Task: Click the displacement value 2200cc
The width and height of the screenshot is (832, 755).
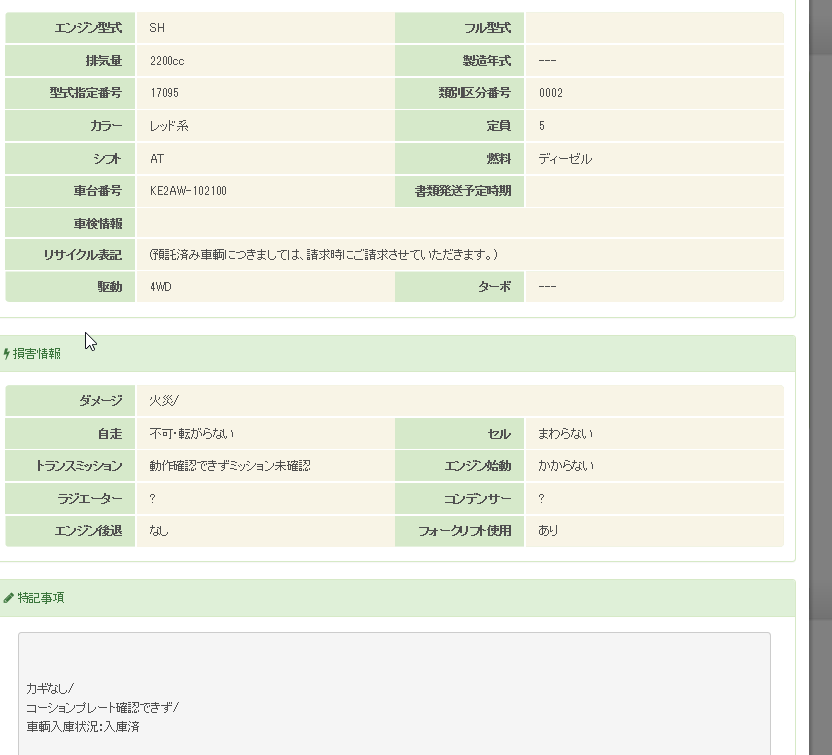Action: [x=167, y=61]
